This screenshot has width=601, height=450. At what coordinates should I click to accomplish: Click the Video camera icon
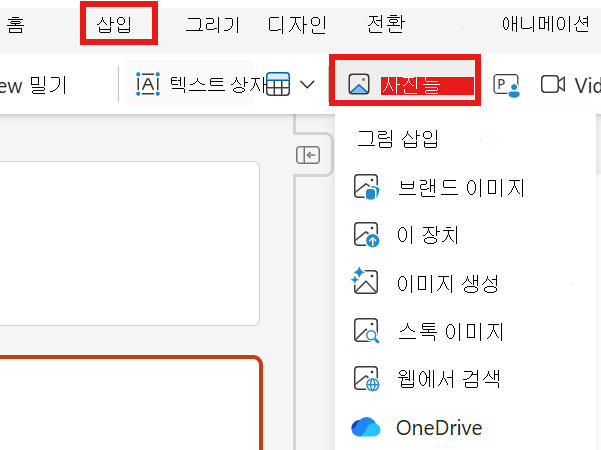tap(552, 84)
